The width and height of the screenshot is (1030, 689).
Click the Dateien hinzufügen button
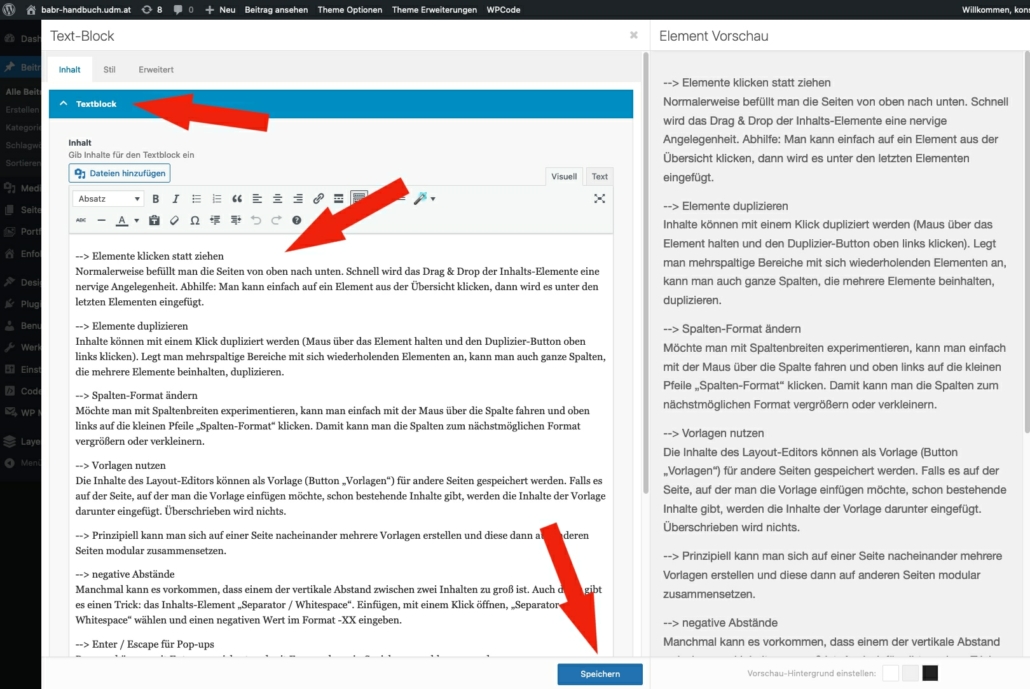[119, 173]
